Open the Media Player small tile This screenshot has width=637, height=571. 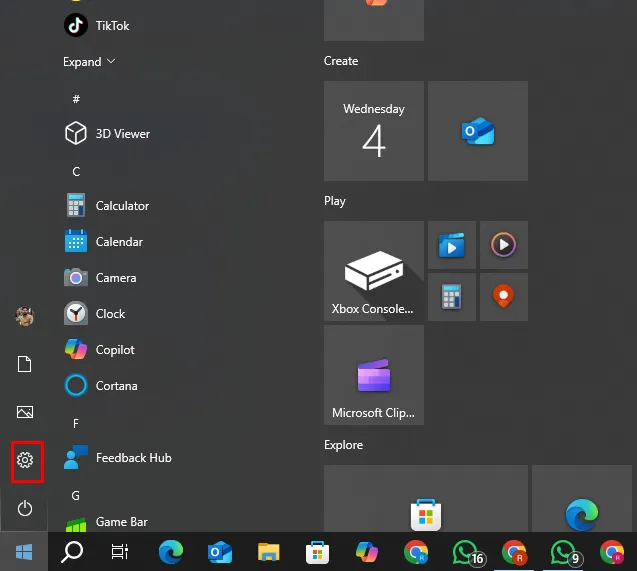coord(504,245)
